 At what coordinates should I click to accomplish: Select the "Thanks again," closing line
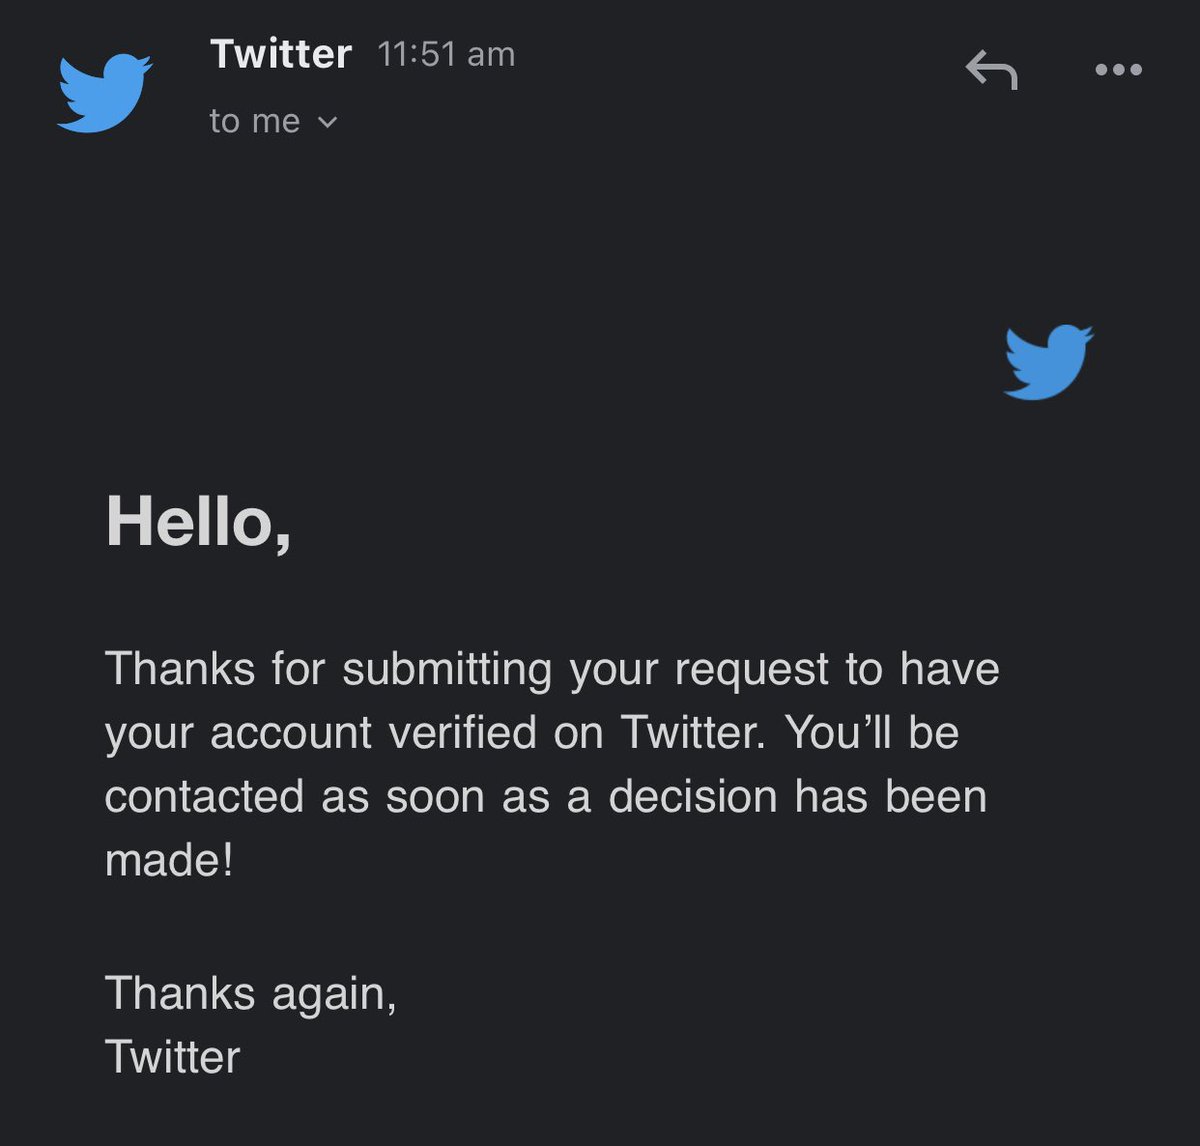250,994
